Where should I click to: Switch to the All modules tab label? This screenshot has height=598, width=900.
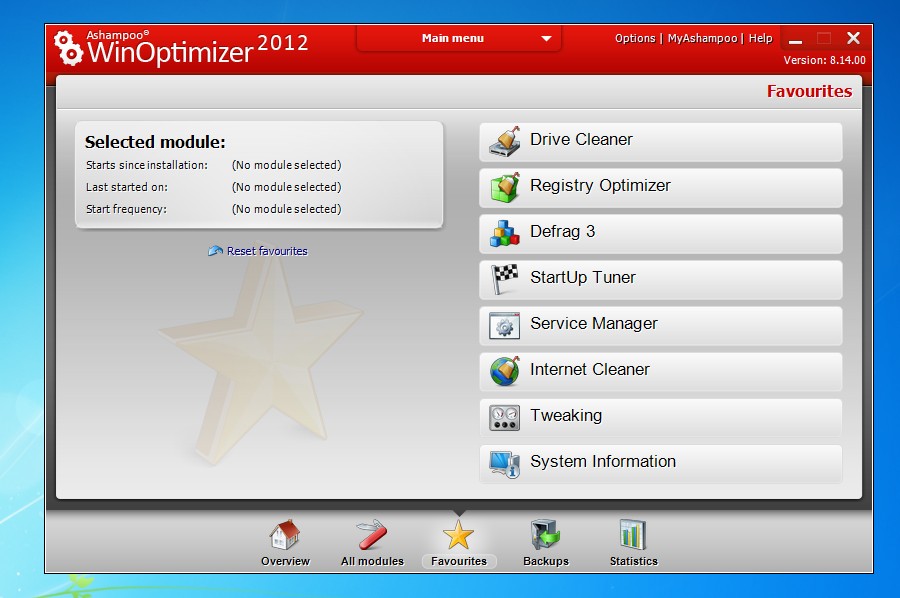[x=372, y=561]
